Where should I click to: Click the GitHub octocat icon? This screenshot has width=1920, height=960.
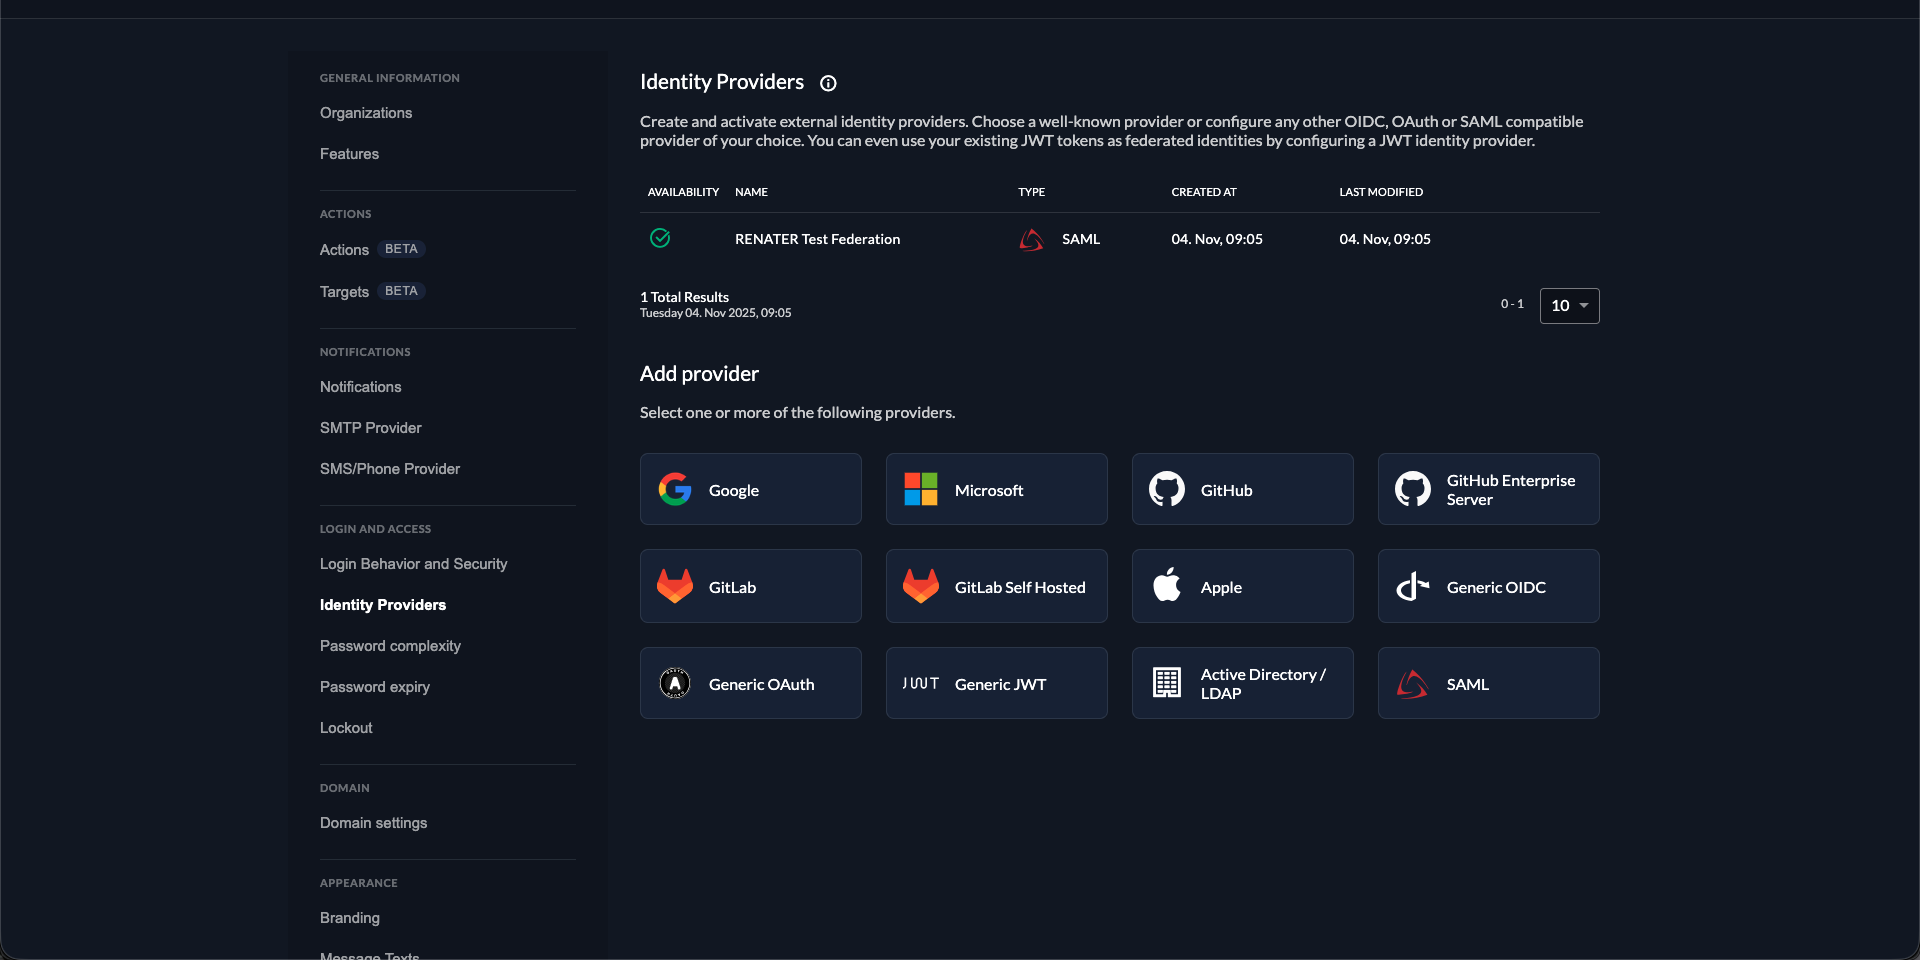point(1167,489)
